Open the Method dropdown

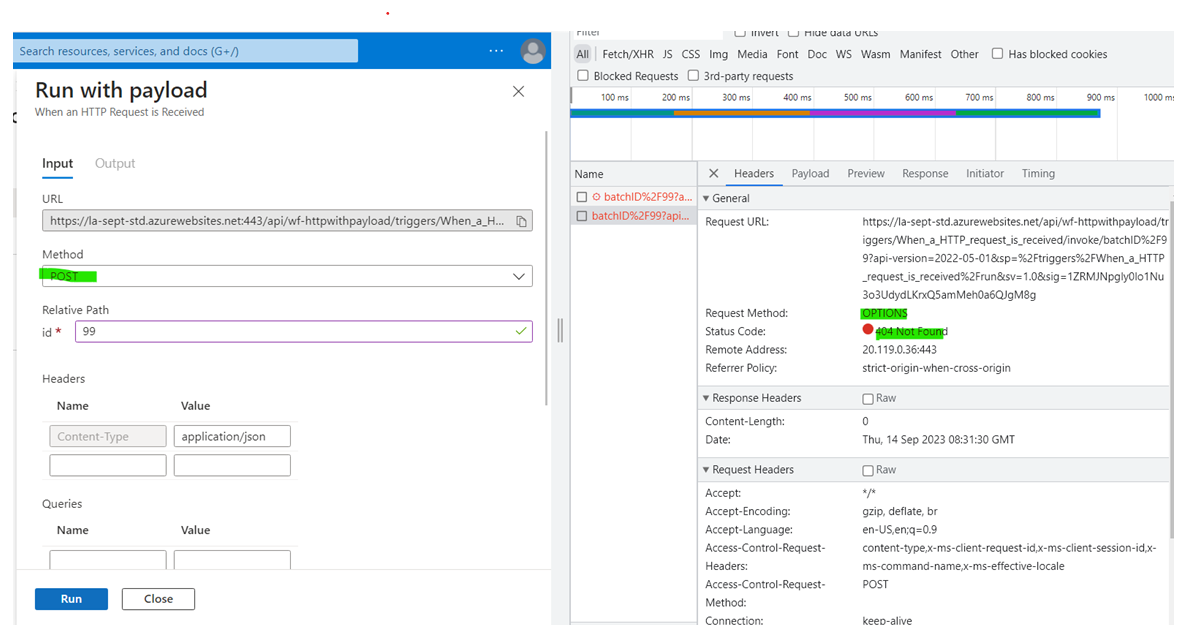point(519,276)
